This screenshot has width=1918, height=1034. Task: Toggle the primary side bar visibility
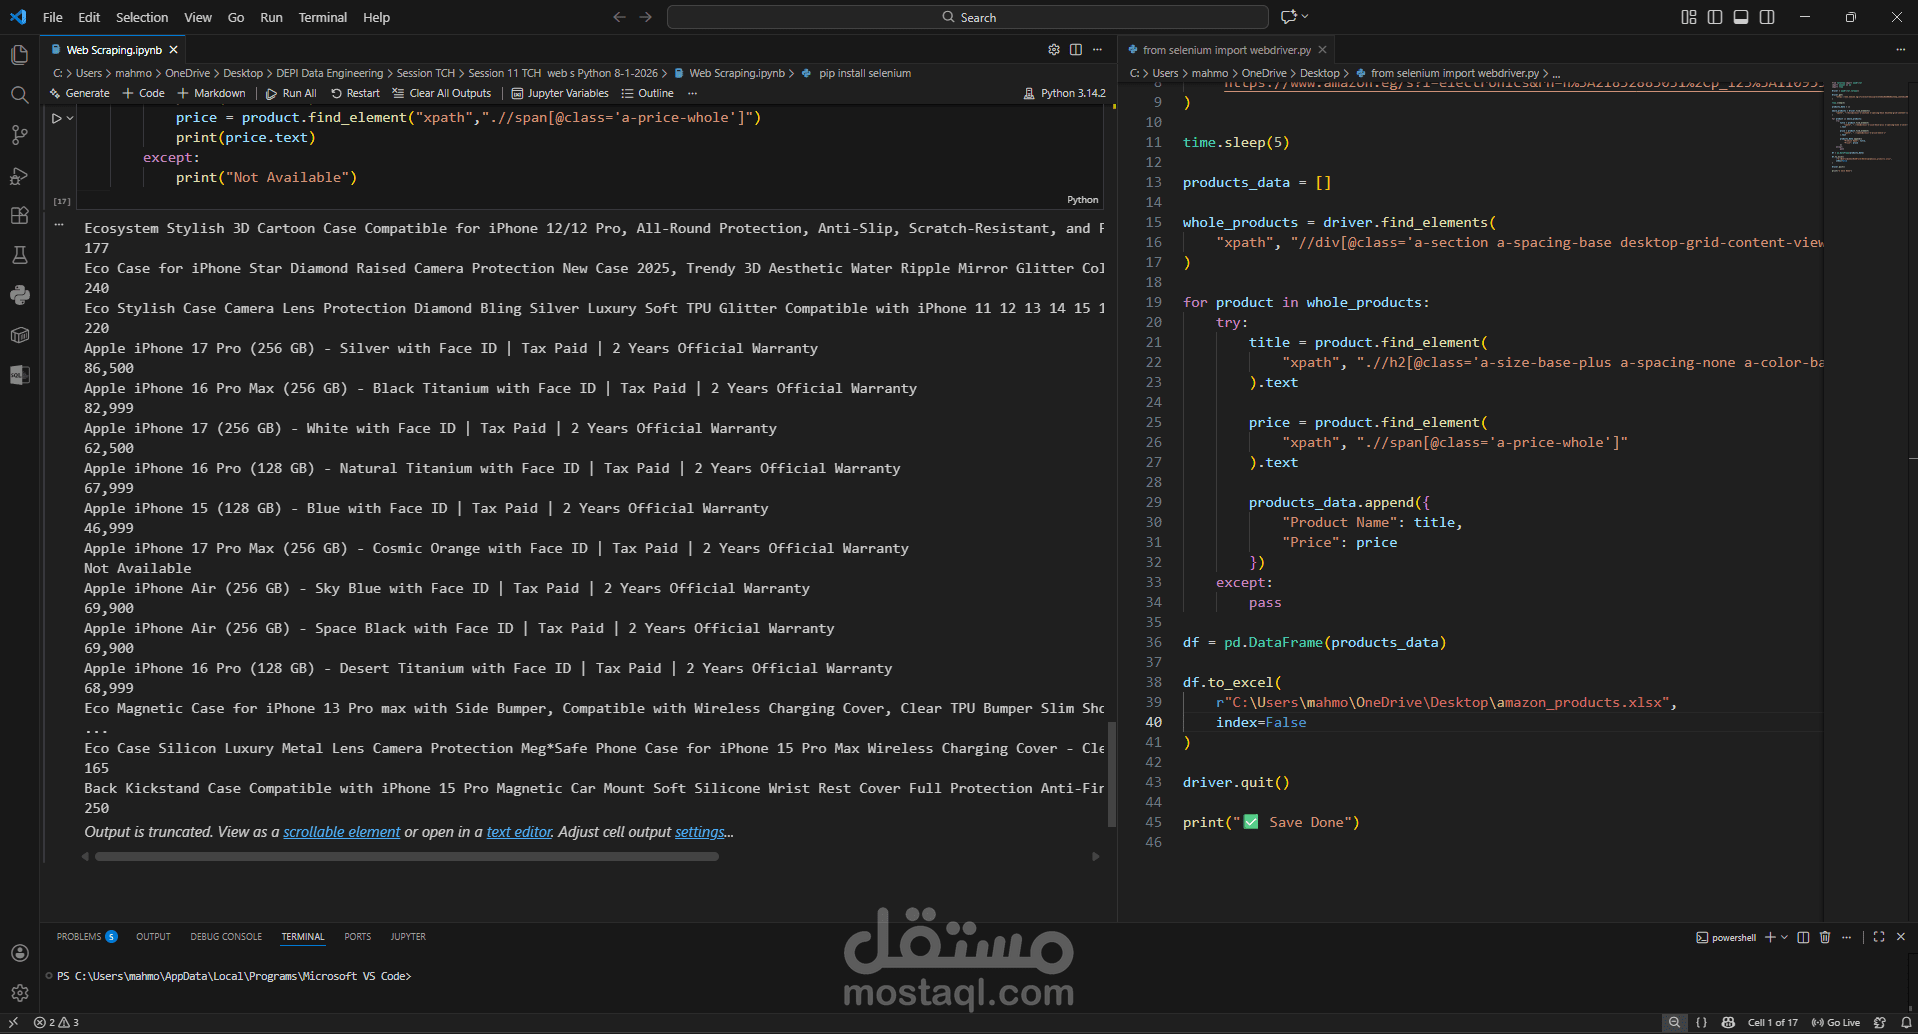coord(1715,17)
